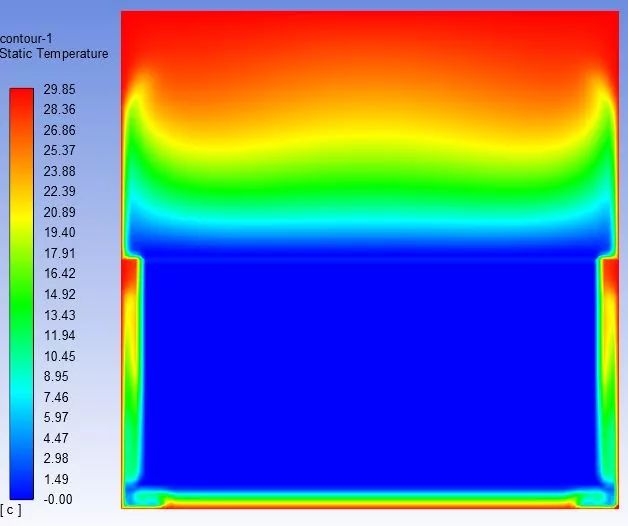Click the -0.00 legend value
628x526 pixels.
click(x=58, y=500)
